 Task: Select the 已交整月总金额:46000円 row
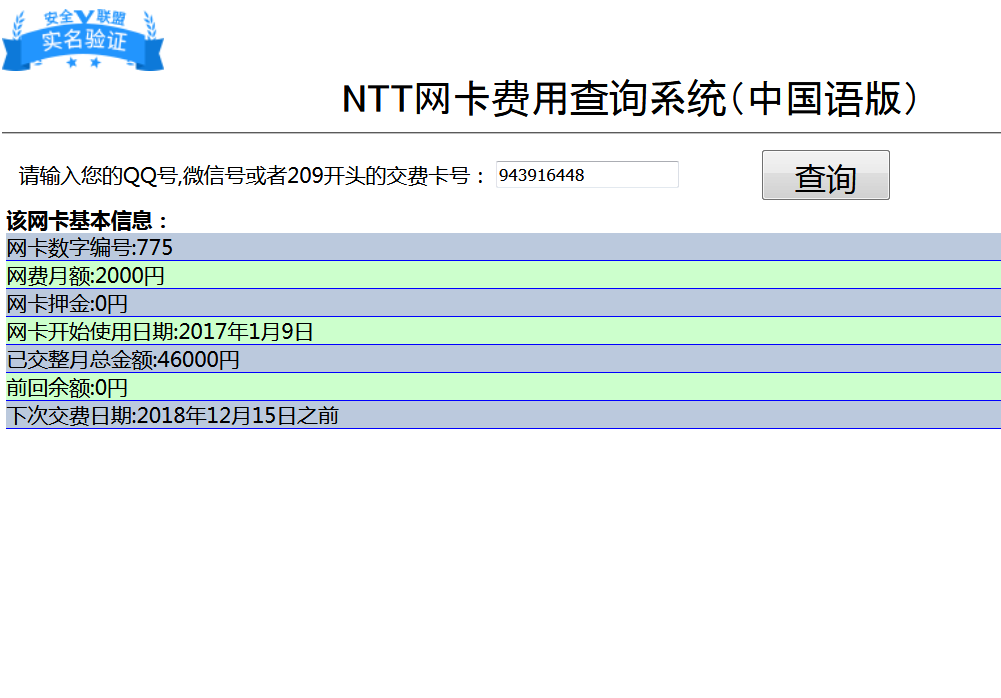click(x=123, y=359)
